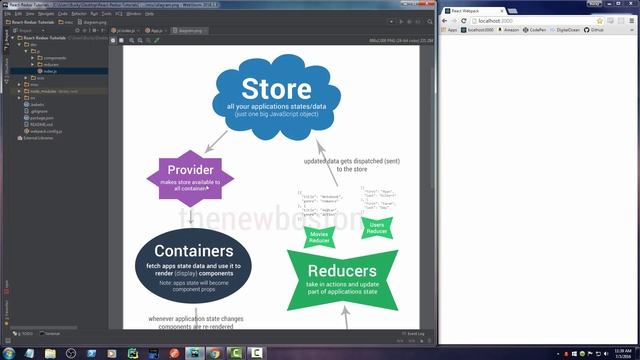Select the .babelrc file
This screenshot has width=640, height=360.
34,104
